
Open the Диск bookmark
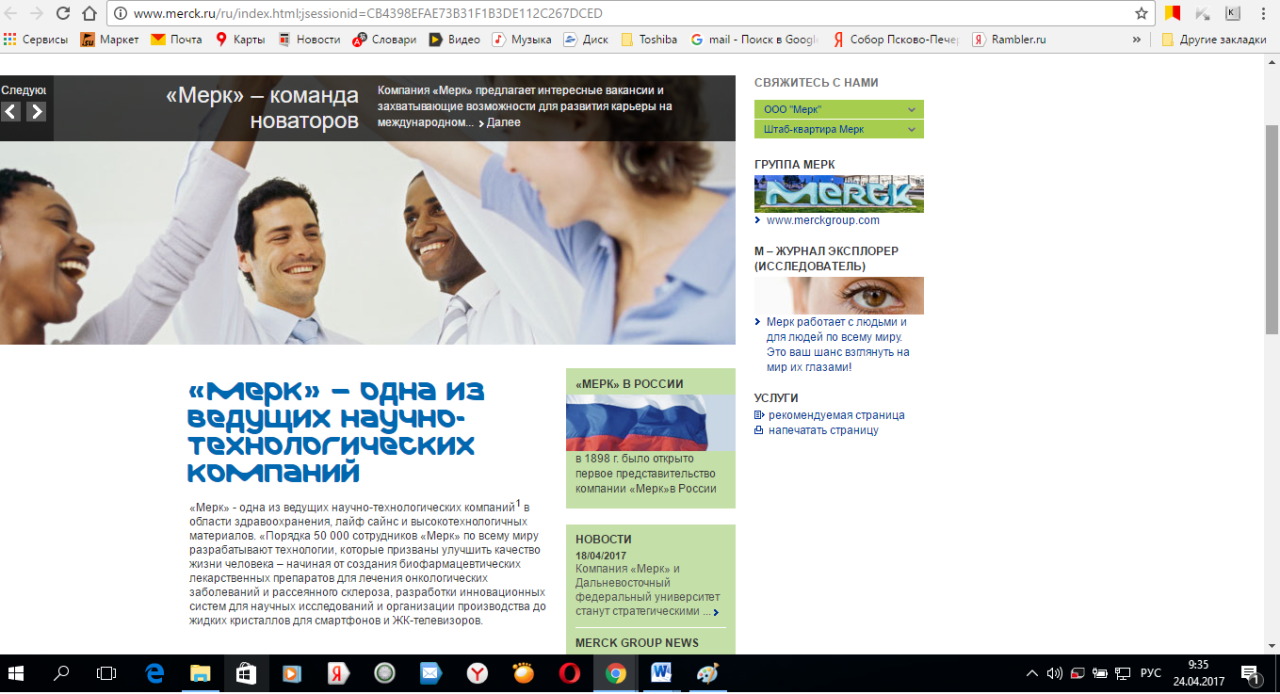(x=586, y=40)
